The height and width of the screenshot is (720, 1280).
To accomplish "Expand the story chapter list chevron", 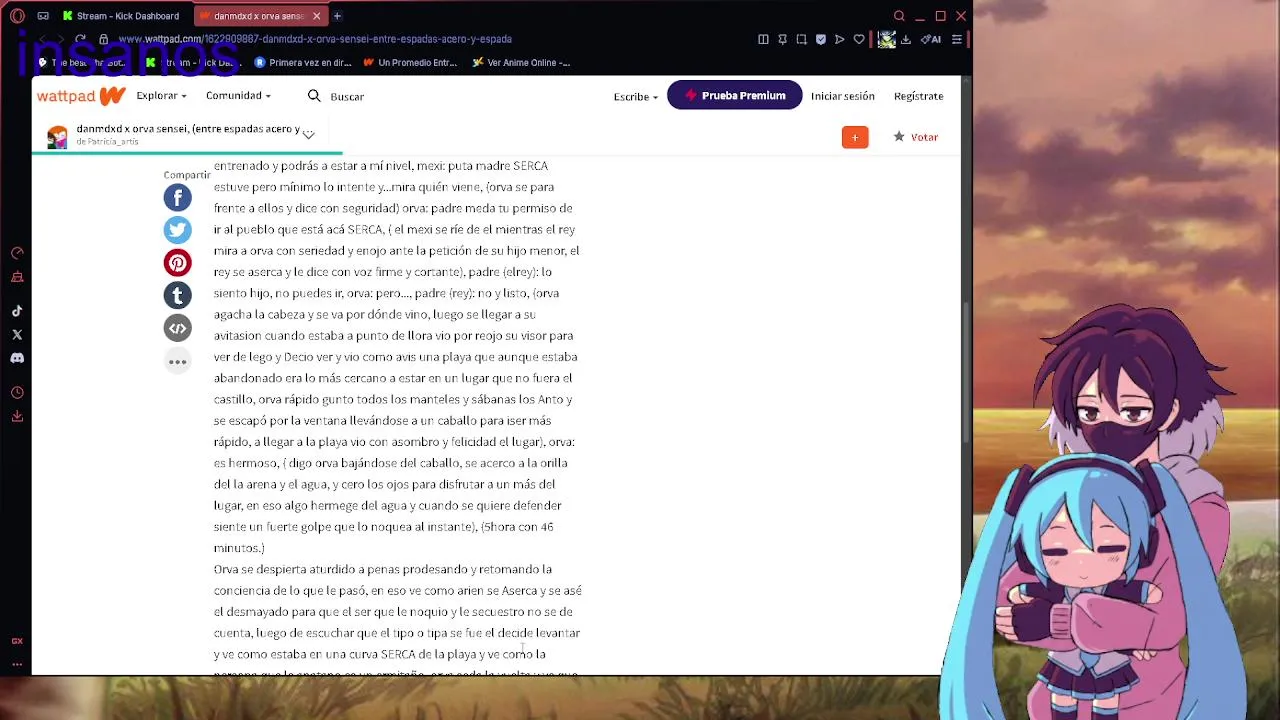I will (309, 135).
